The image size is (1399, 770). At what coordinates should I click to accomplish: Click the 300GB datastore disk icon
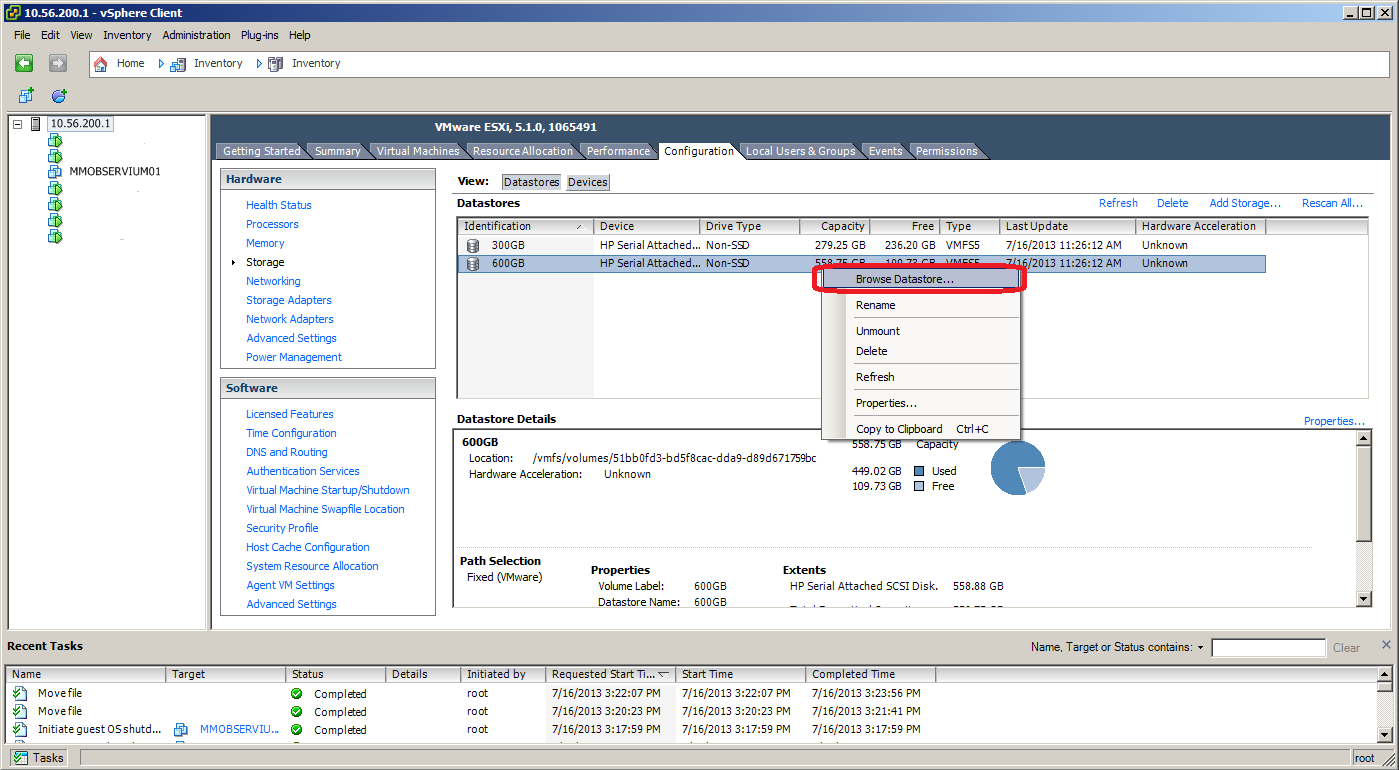click(x=473, y=245)
